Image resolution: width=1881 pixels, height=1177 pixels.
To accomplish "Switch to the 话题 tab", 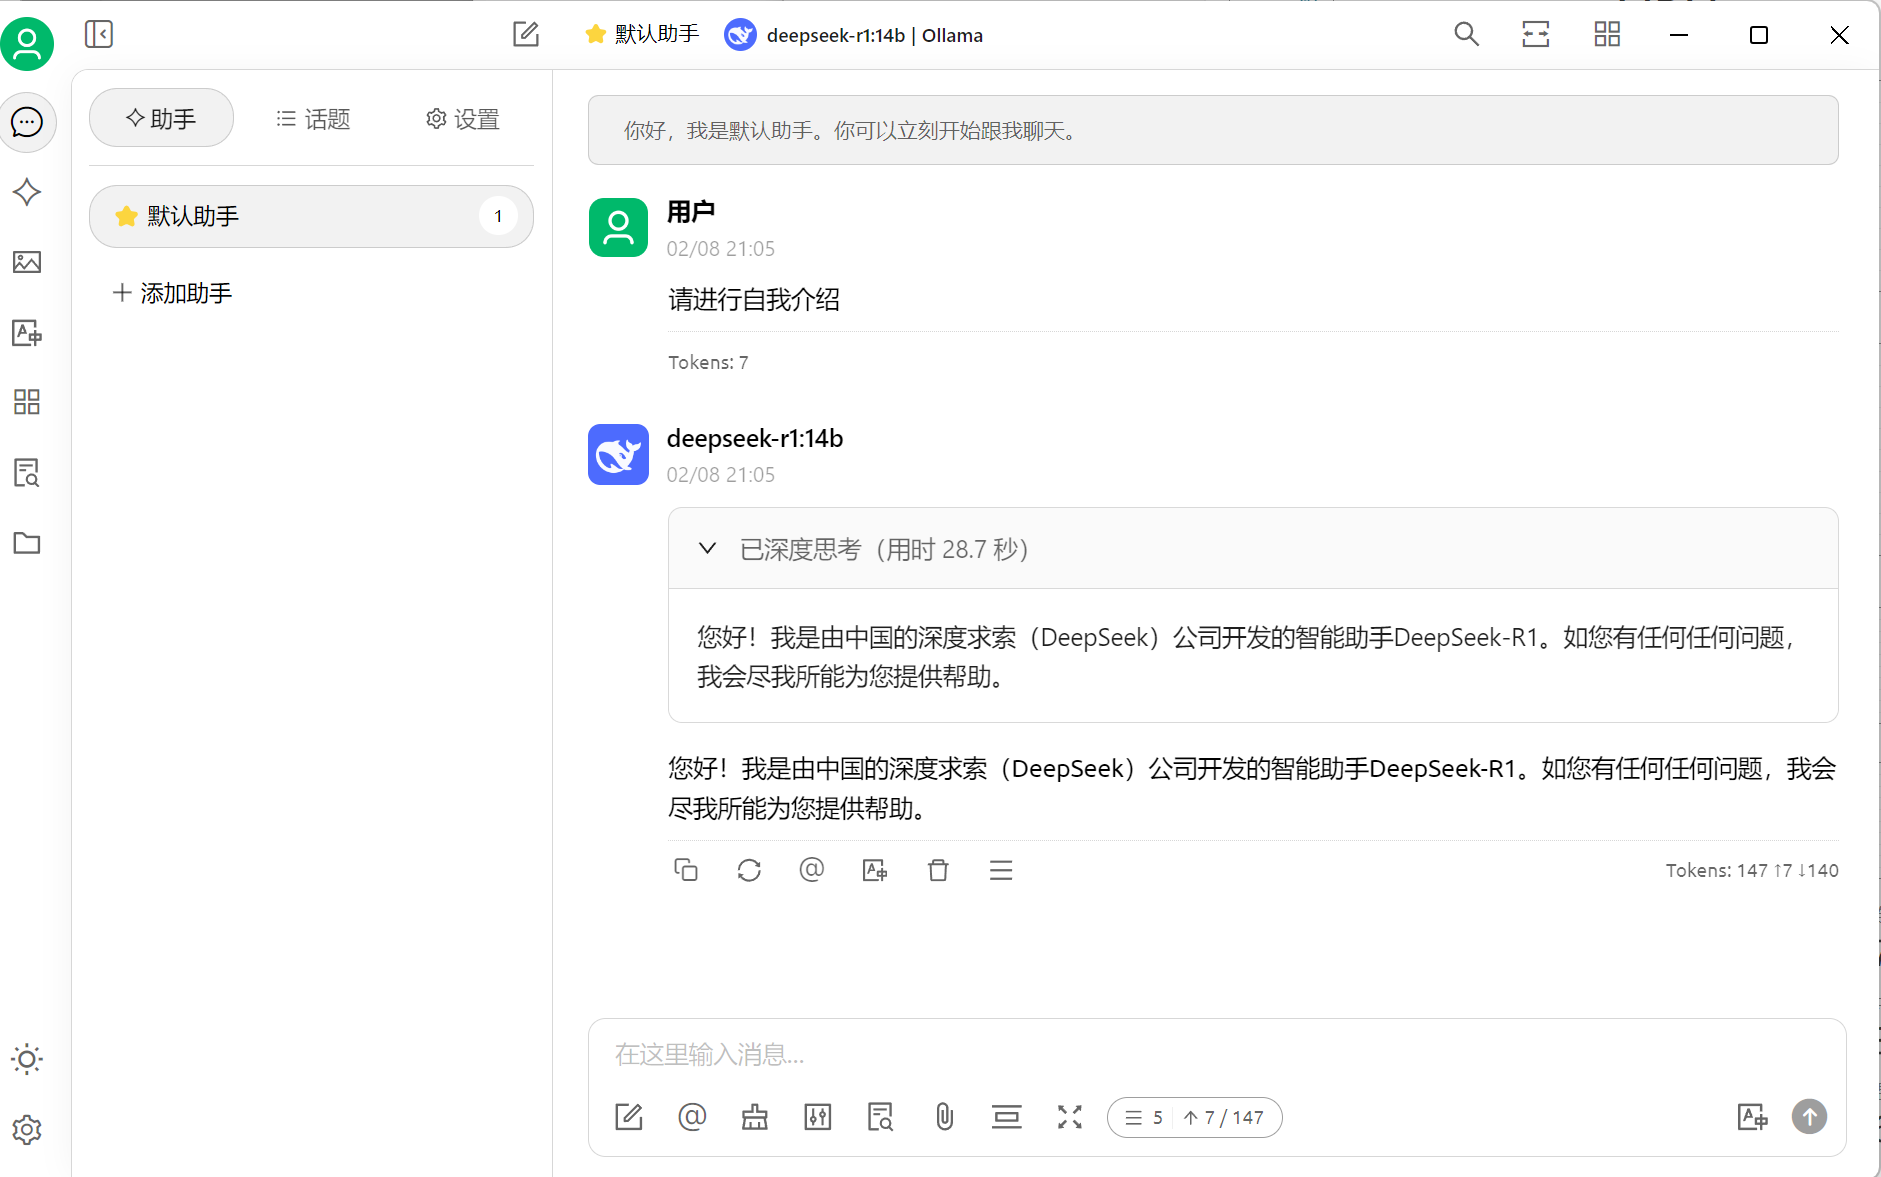I will (x=313, y=118).
